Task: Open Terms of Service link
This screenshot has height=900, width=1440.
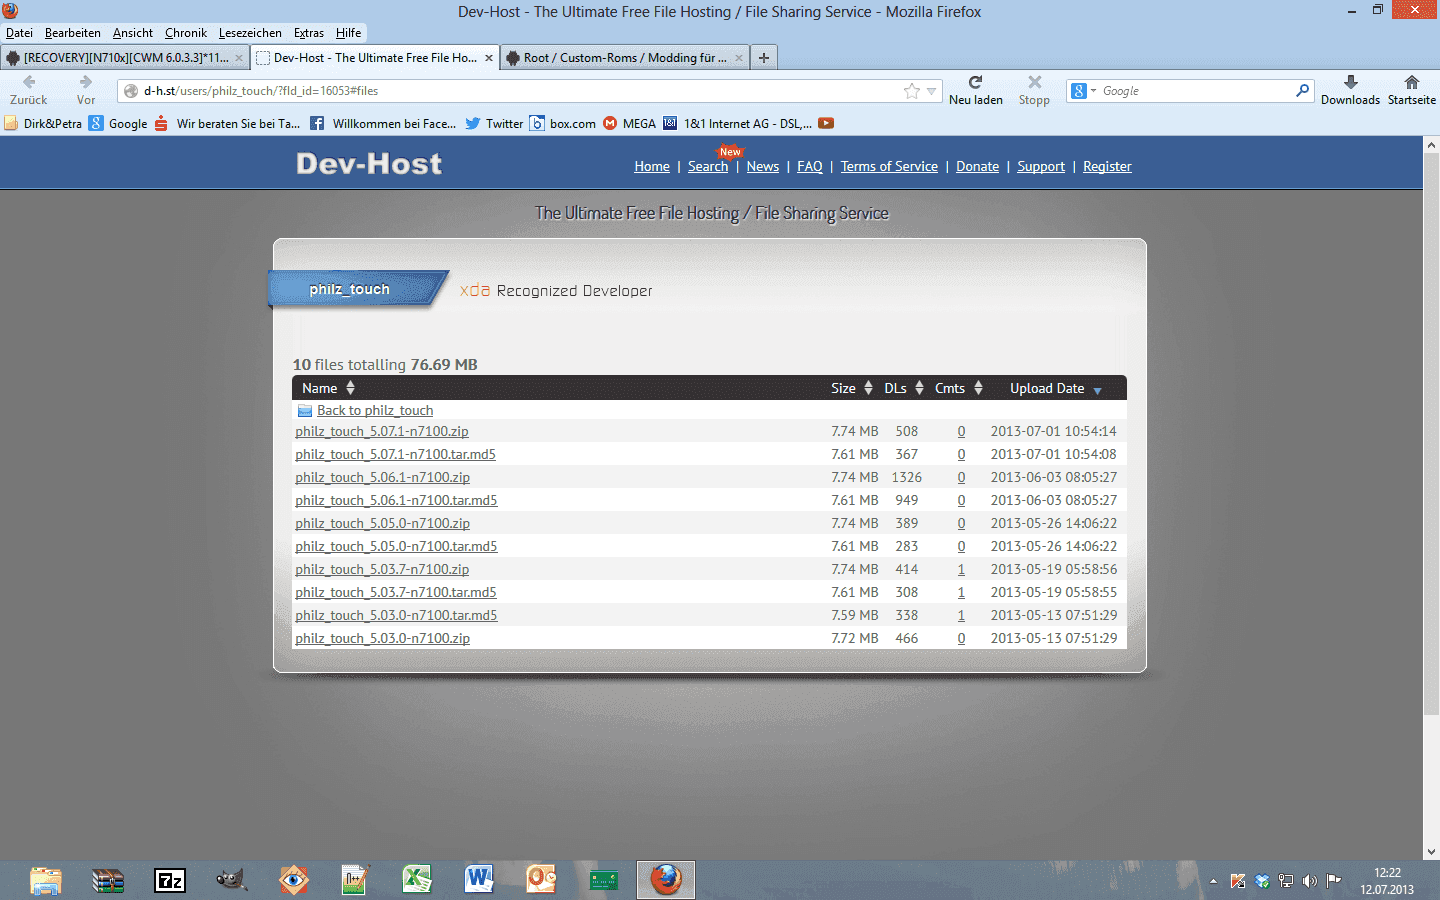Action: (889, 167)
